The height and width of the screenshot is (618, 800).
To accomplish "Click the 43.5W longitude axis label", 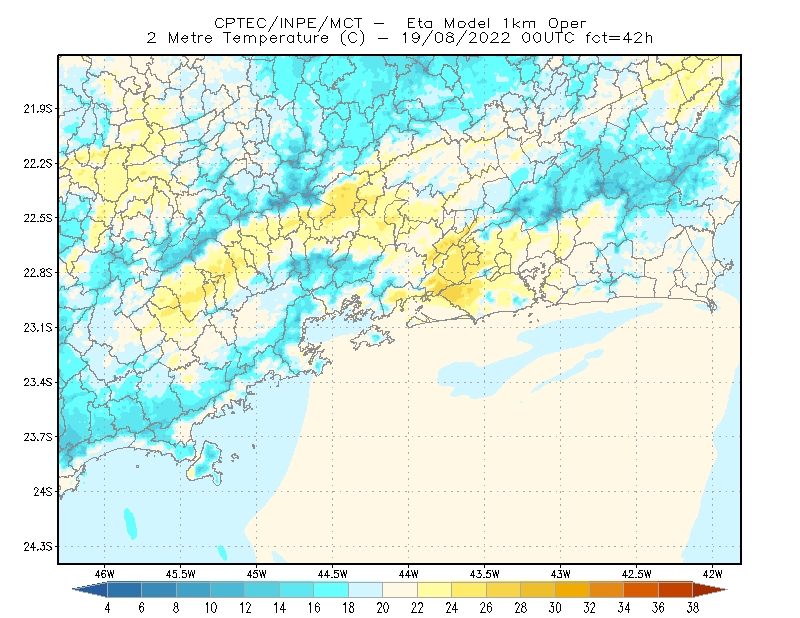I will (484, 574).
